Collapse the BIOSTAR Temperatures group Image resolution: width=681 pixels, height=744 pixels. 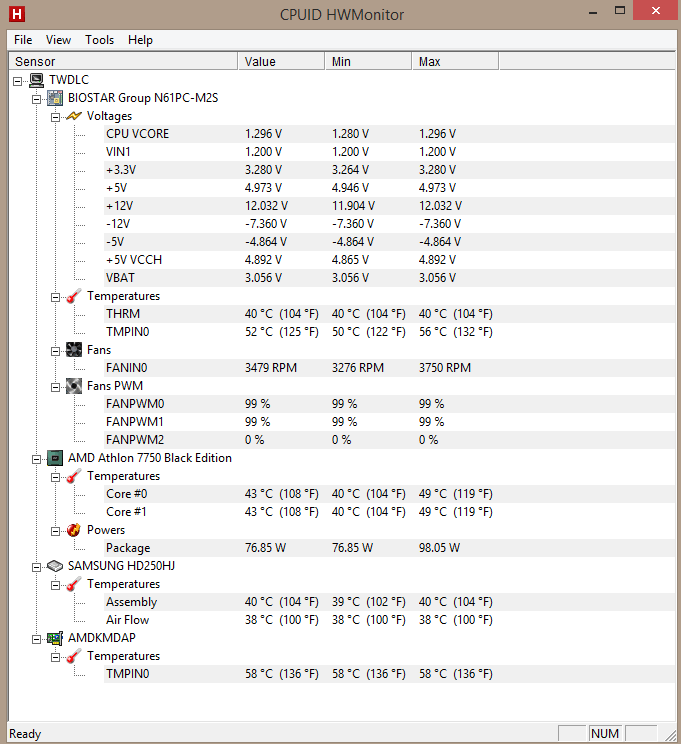tap(56, 298)
